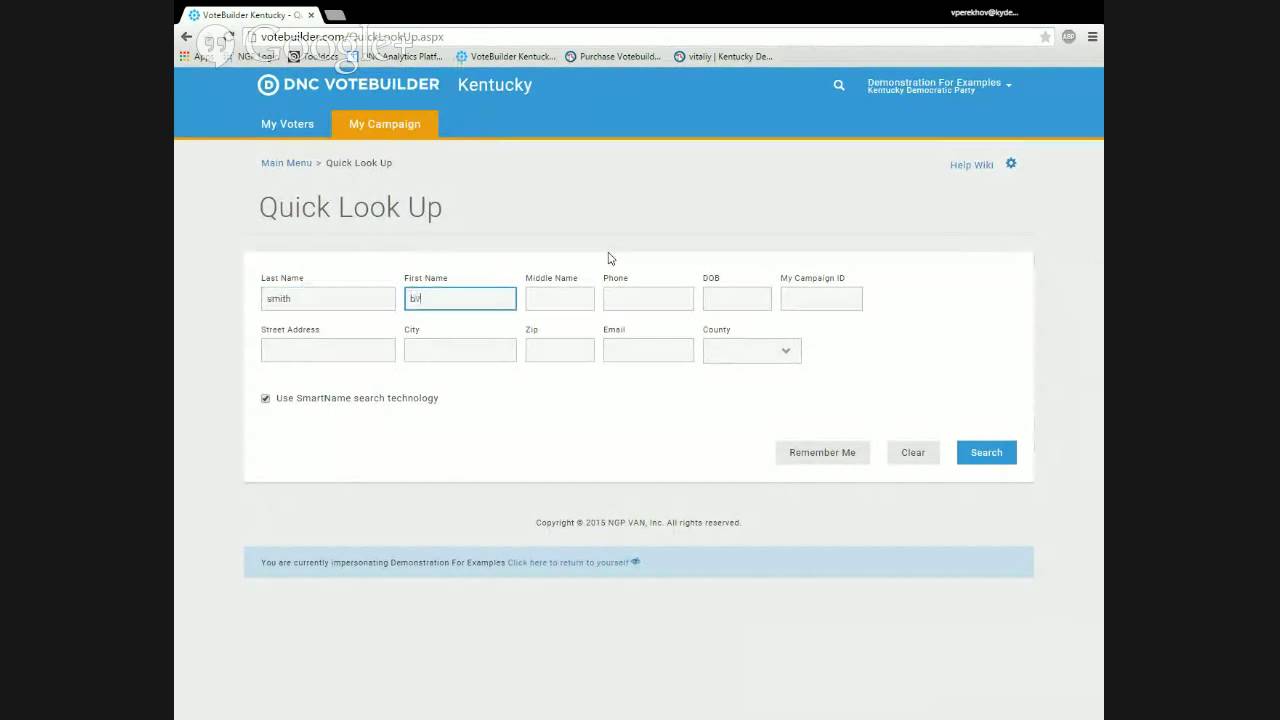Click the My Campaign ID field
This screenshot has width=1280, height=720.
pos(821,298)
